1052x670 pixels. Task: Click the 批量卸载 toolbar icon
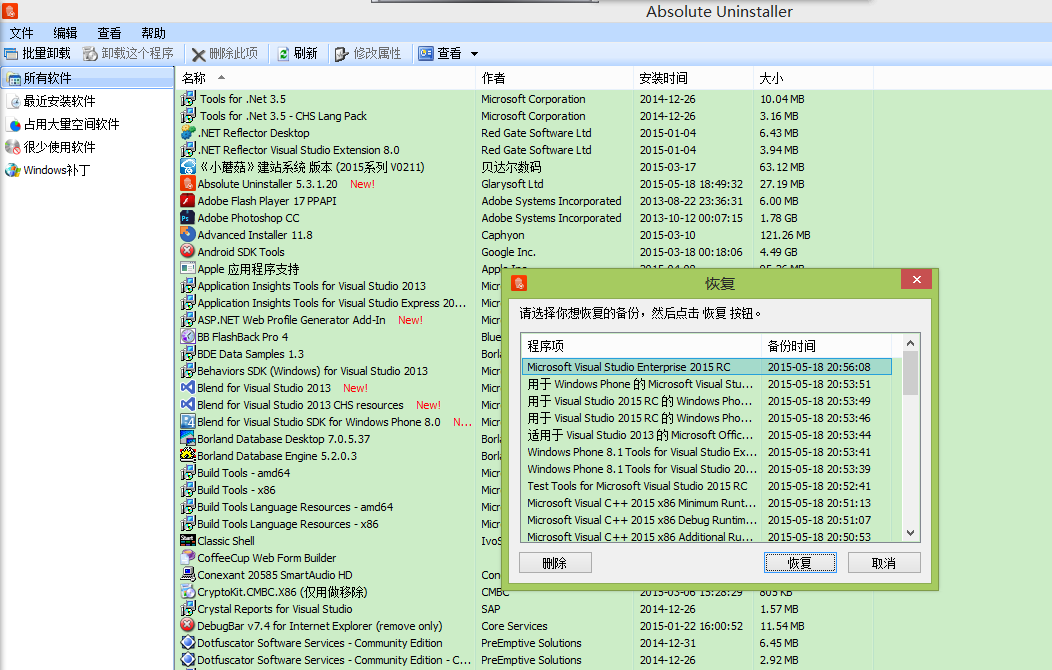click(x=11, y=54)
